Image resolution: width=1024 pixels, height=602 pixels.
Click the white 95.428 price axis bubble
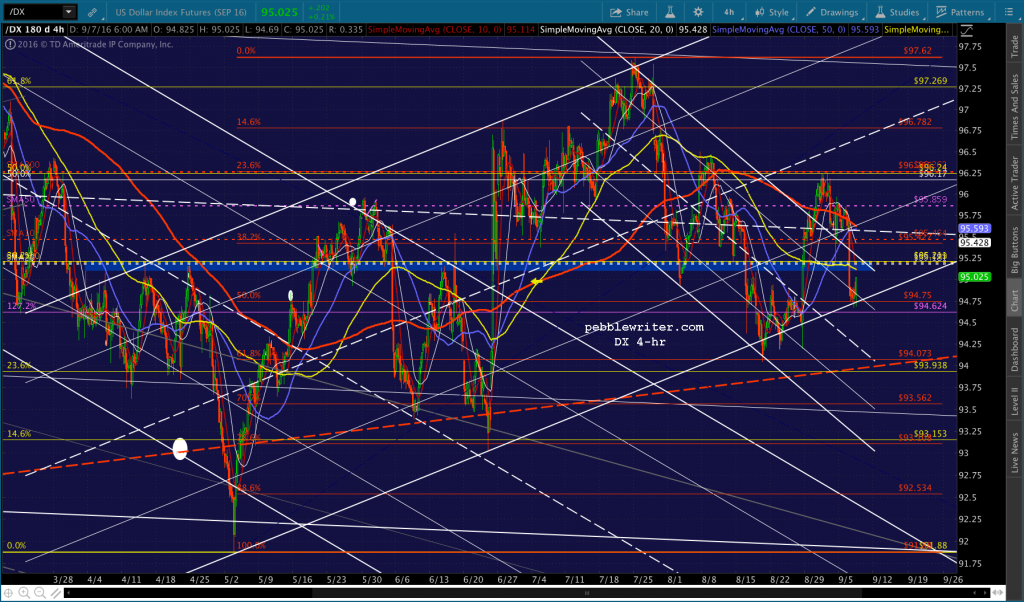coord(974,242)
